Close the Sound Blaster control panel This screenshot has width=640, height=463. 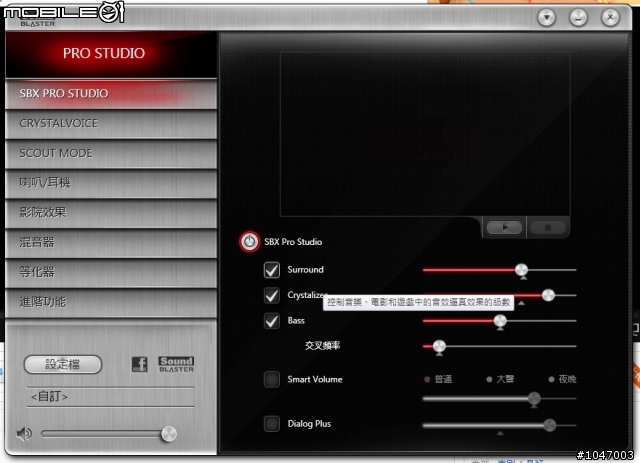coord(610,18)
